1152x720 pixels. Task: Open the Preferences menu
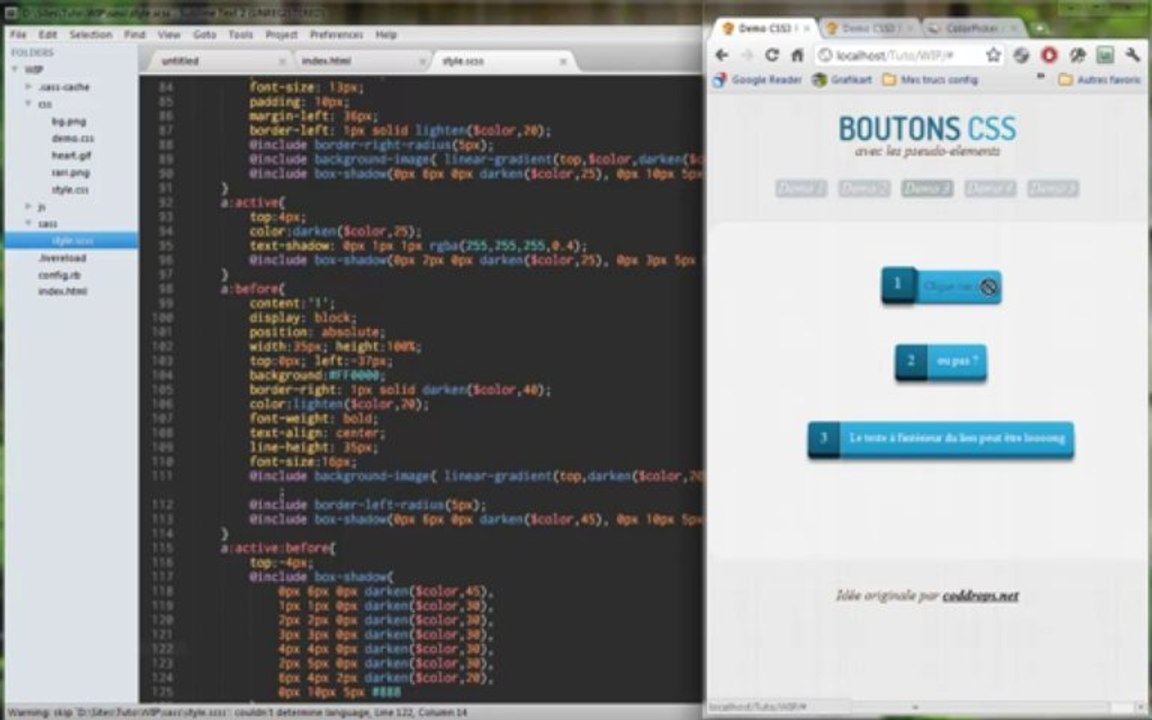pyautogui.click(x=336, y=35)
